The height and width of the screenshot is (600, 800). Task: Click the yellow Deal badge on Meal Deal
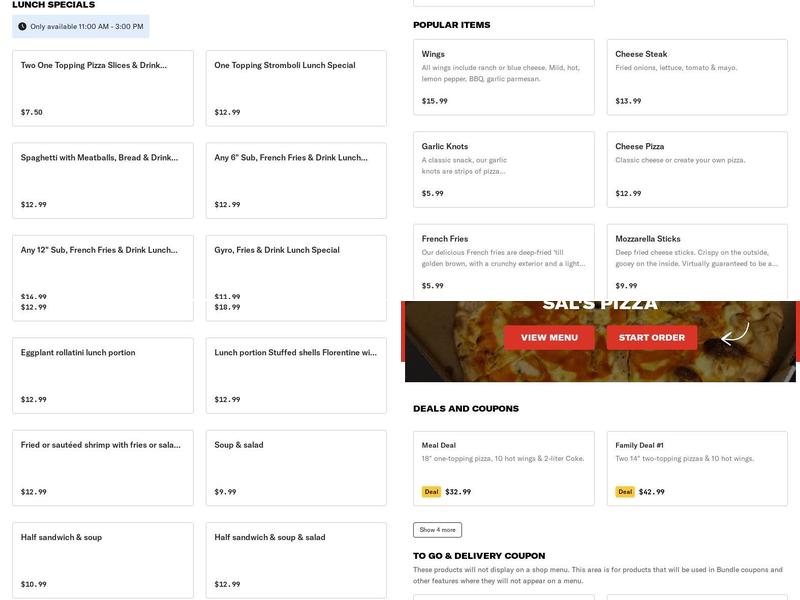click(x=432, y=491)
